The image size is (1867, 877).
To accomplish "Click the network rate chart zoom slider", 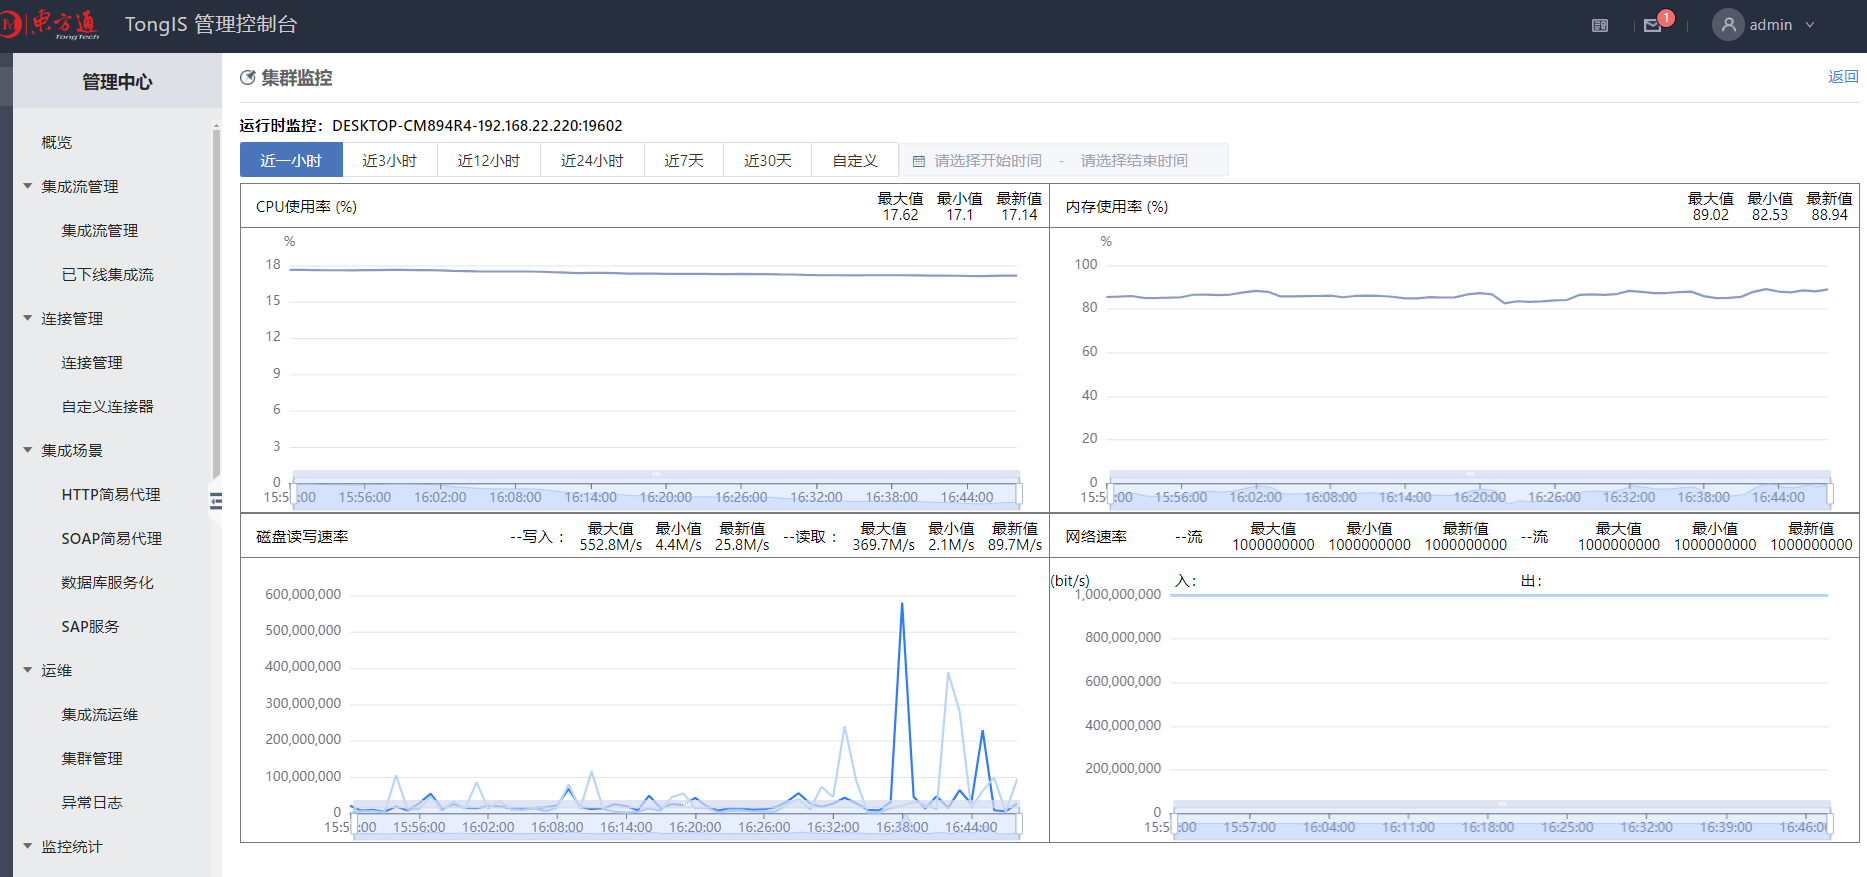I will (1502, 818).
